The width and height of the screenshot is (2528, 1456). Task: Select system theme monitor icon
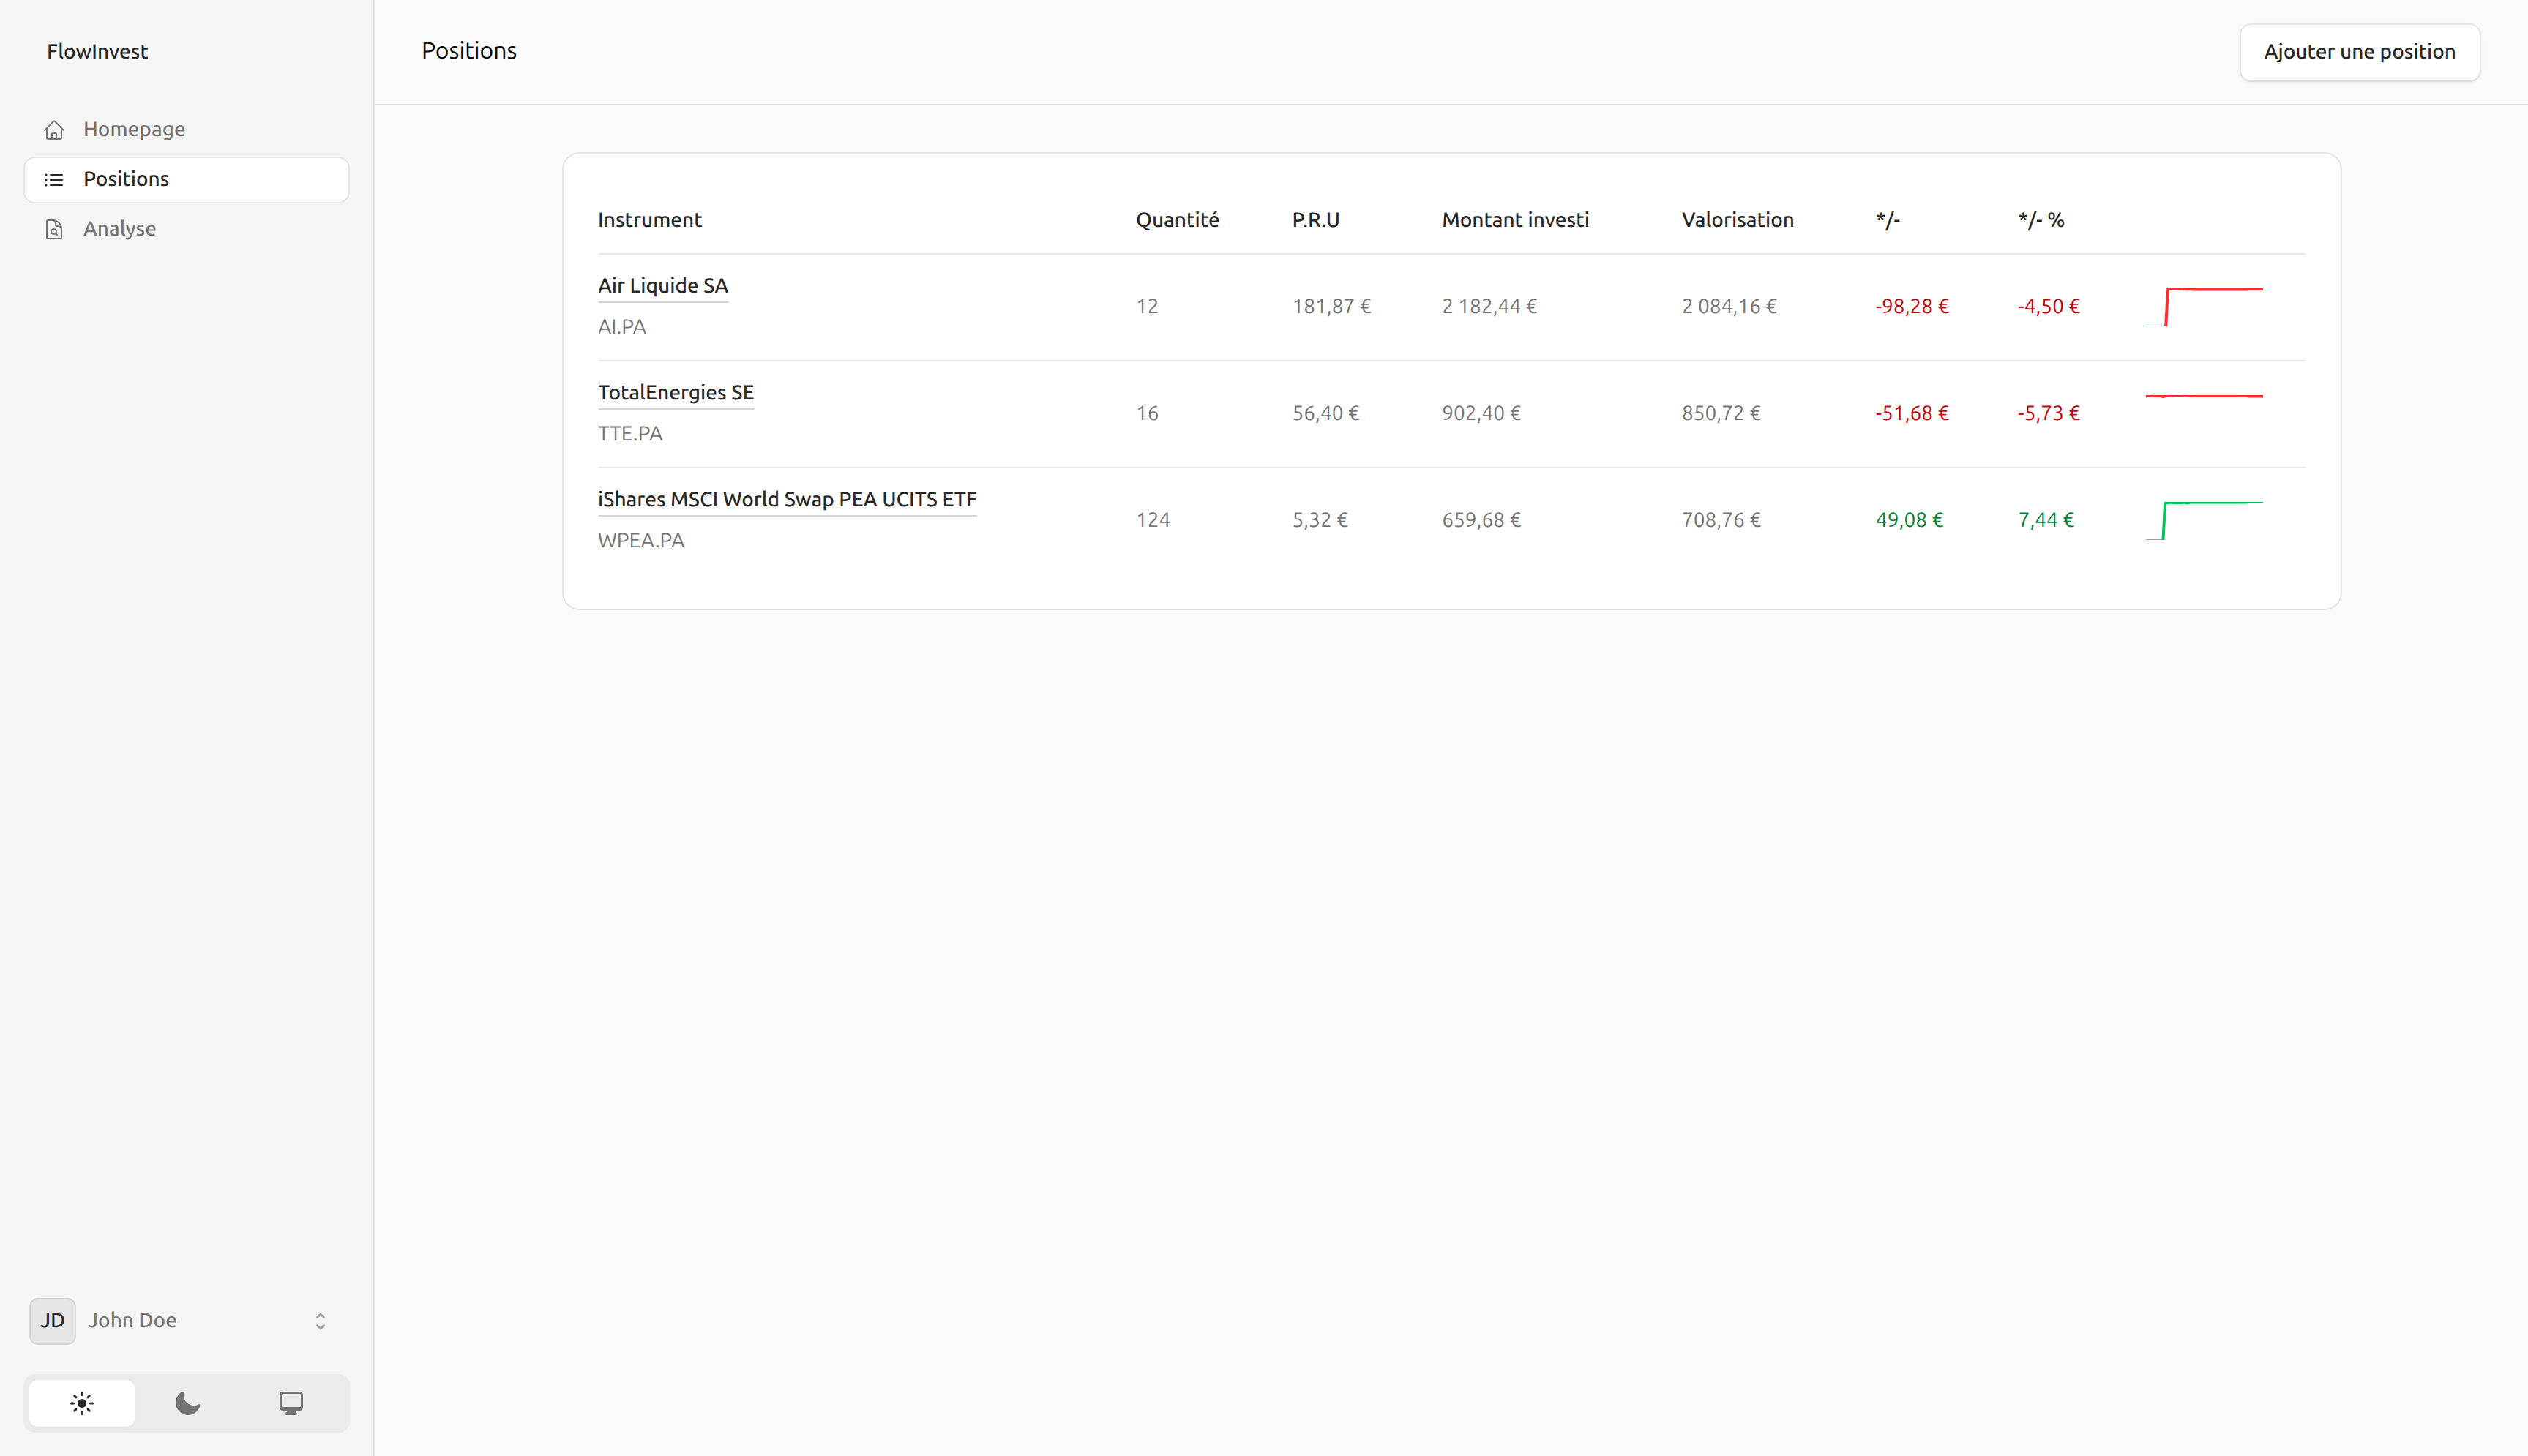(291, 1403)
